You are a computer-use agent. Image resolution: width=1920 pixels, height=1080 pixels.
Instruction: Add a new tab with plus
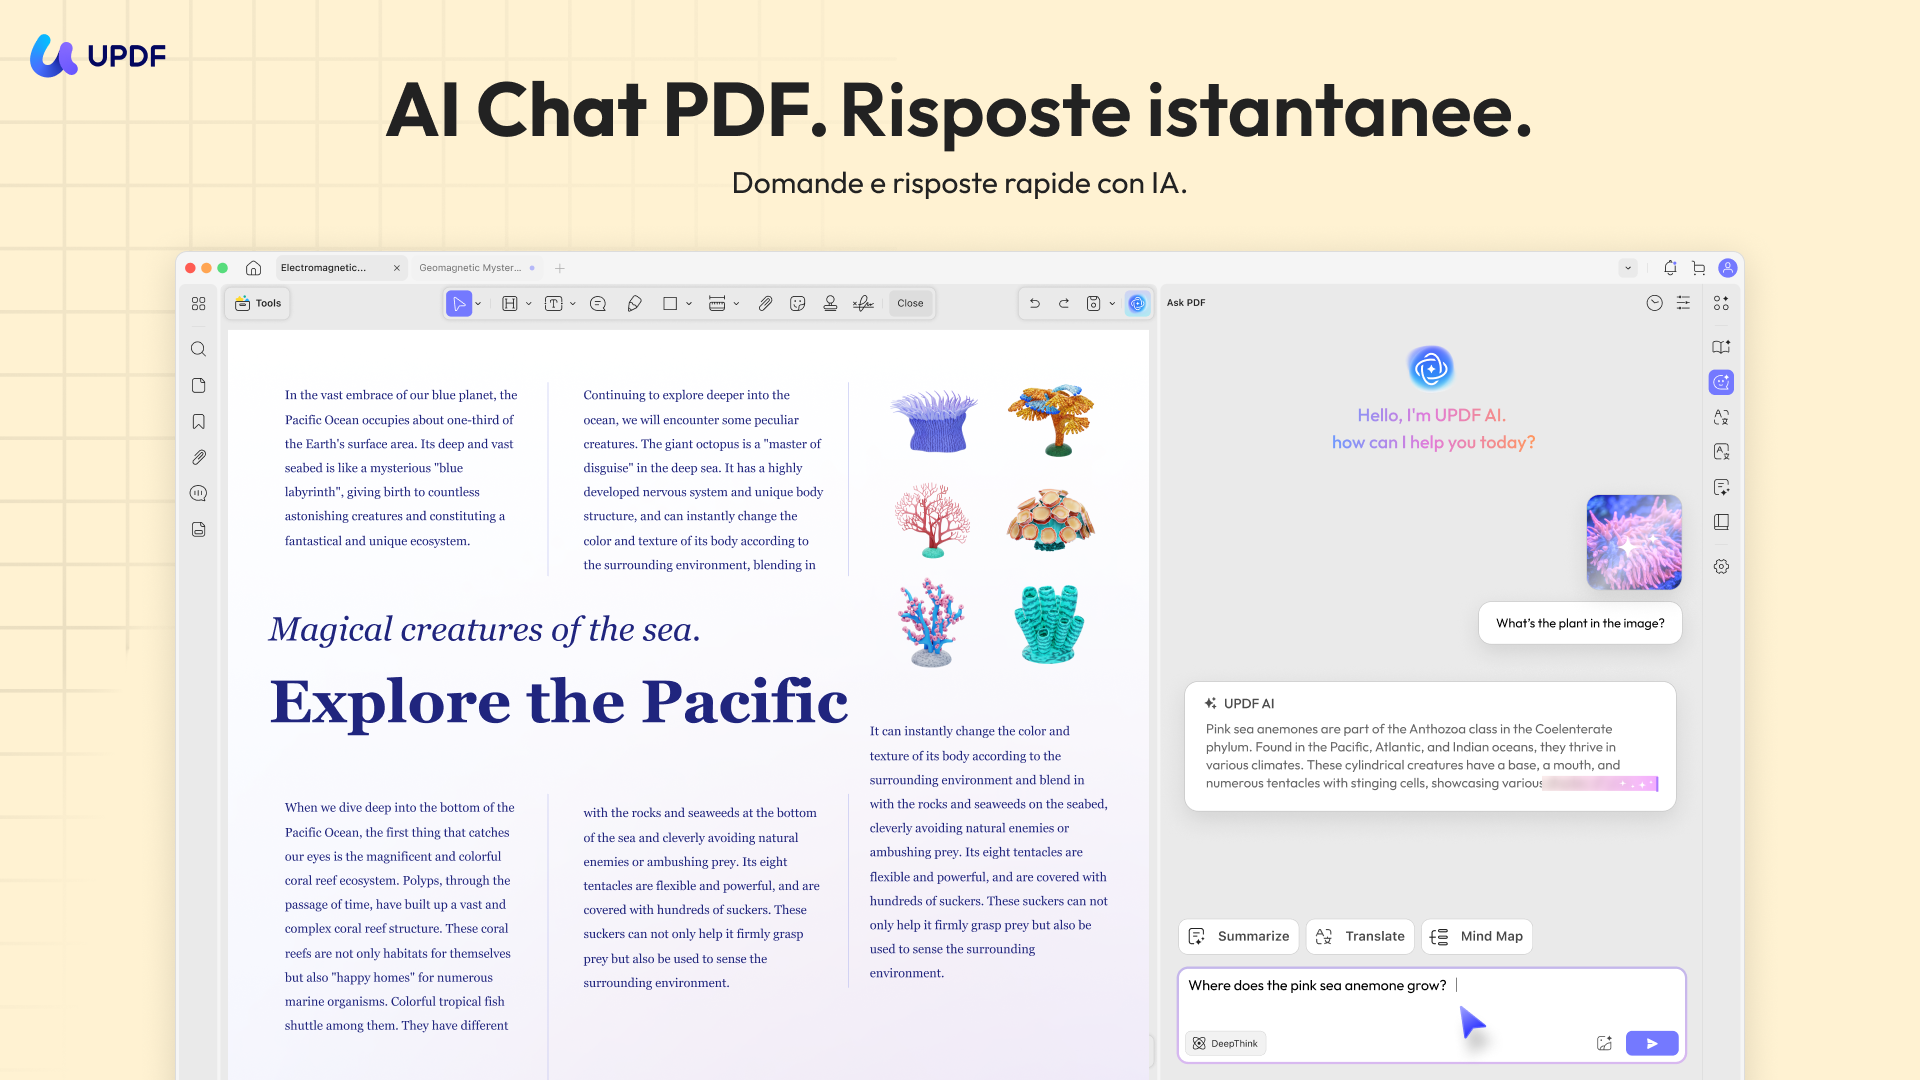click(x=560, y=268)
